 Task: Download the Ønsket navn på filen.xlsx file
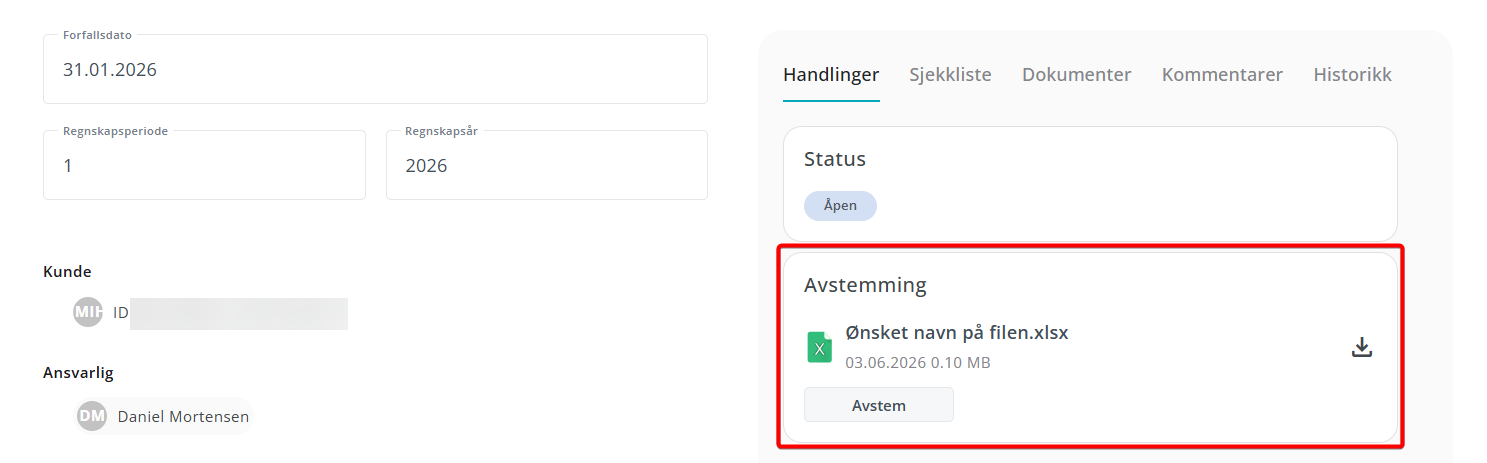click(1361, 347)
